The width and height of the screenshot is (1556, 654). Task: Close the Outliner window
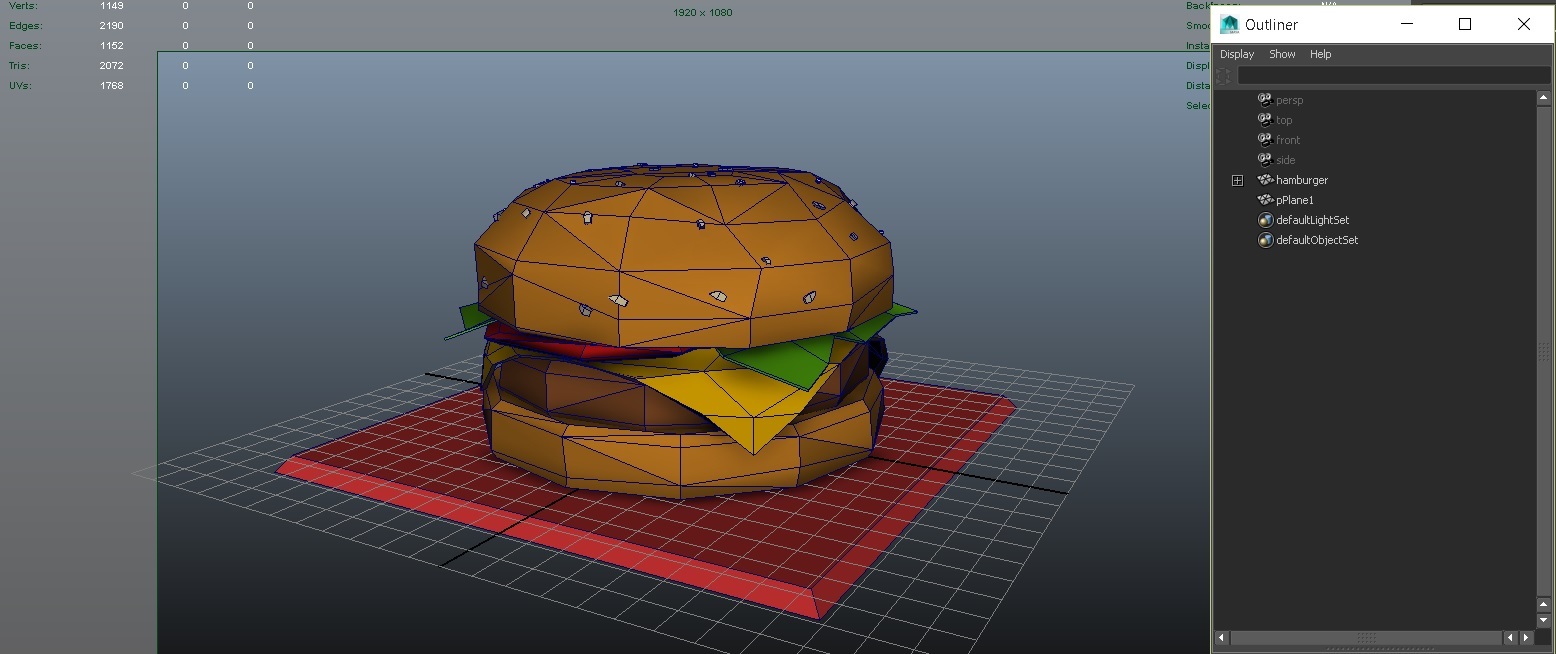tap(1523, 24)
